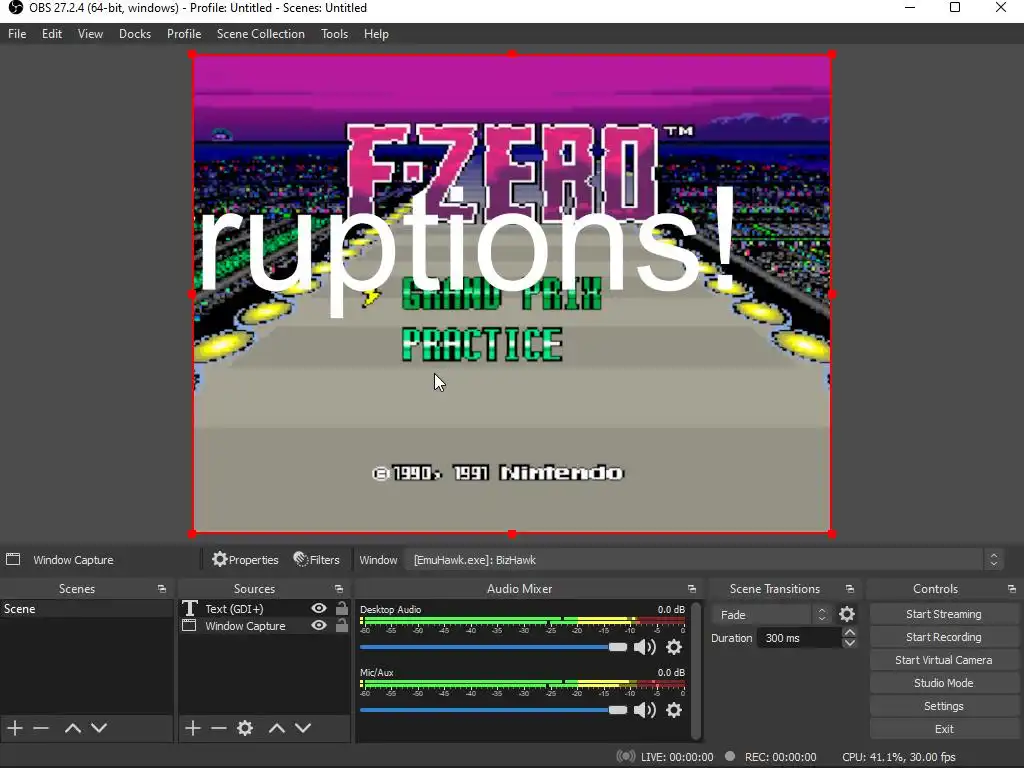Viewport: 1024px width, 768px height.
Task: Move scene down in Scenes list
Action: pos(99,728)
